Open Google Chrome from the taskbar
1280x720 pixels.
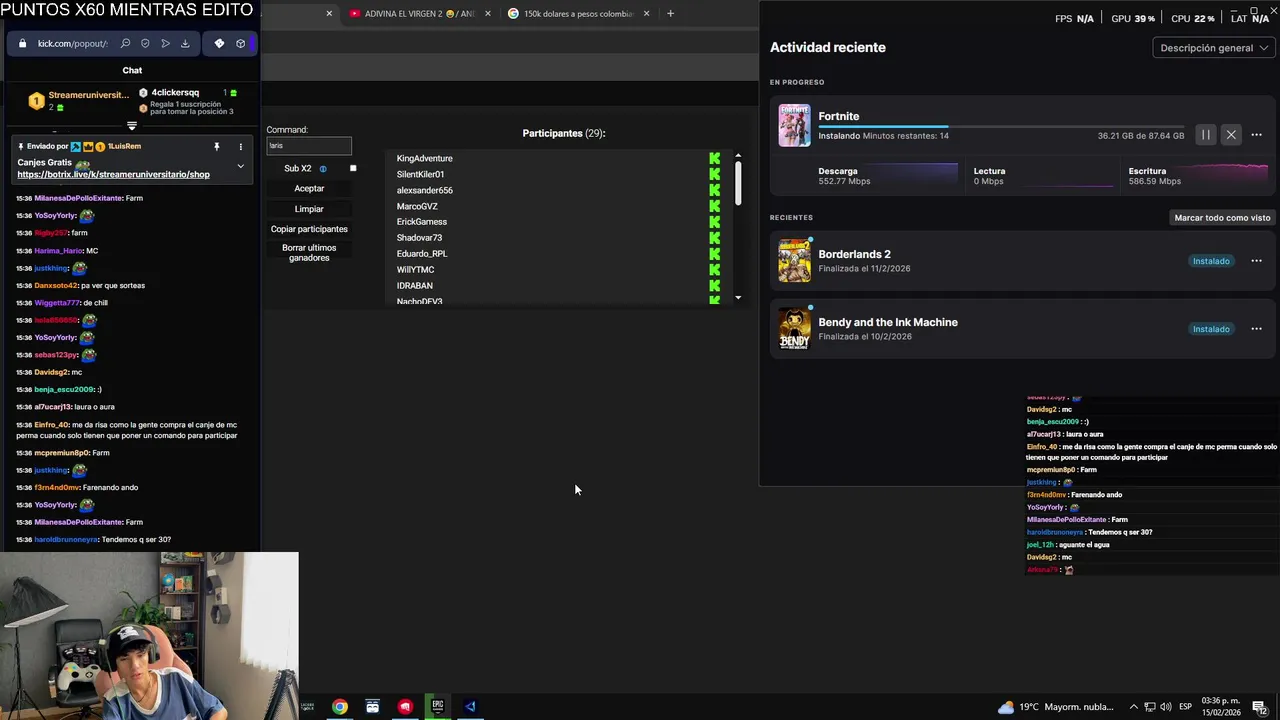(x=340, y=707)
